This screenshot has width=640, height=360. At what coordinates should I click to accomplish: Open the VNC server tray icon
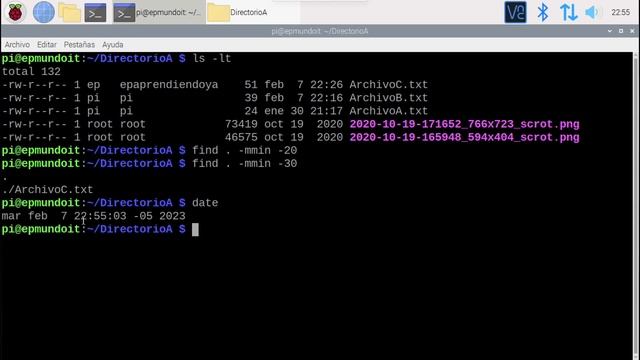(x=515, y=12)
